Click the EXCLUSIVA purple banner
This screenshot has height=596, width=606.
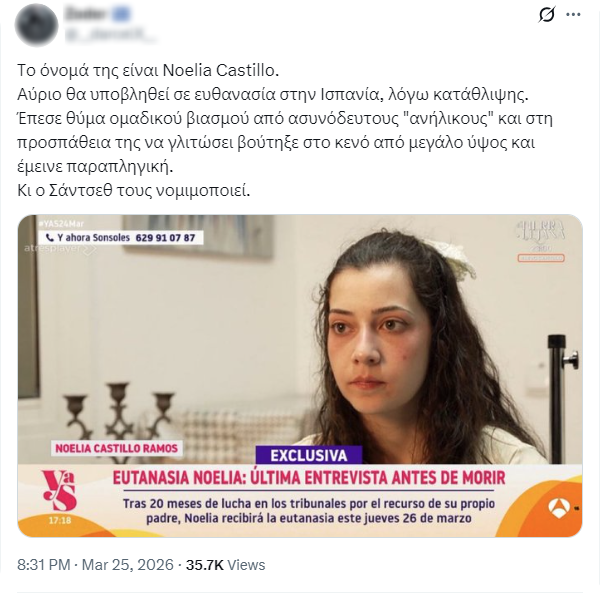click(x=308, y=455)
